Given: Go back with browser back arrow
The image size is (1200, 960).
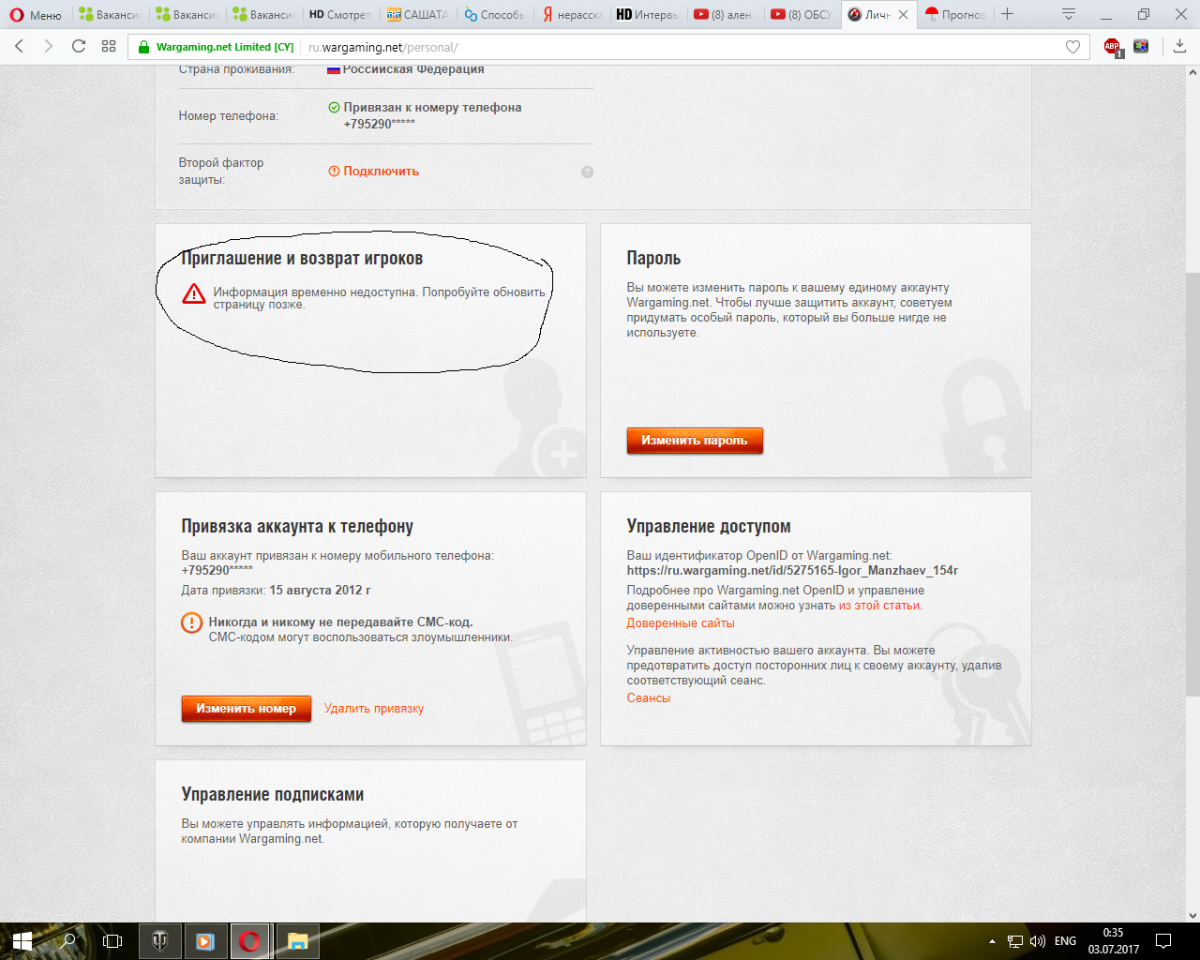Looking at the screenshot, I should pyautogui.click(x=20, y=47).
